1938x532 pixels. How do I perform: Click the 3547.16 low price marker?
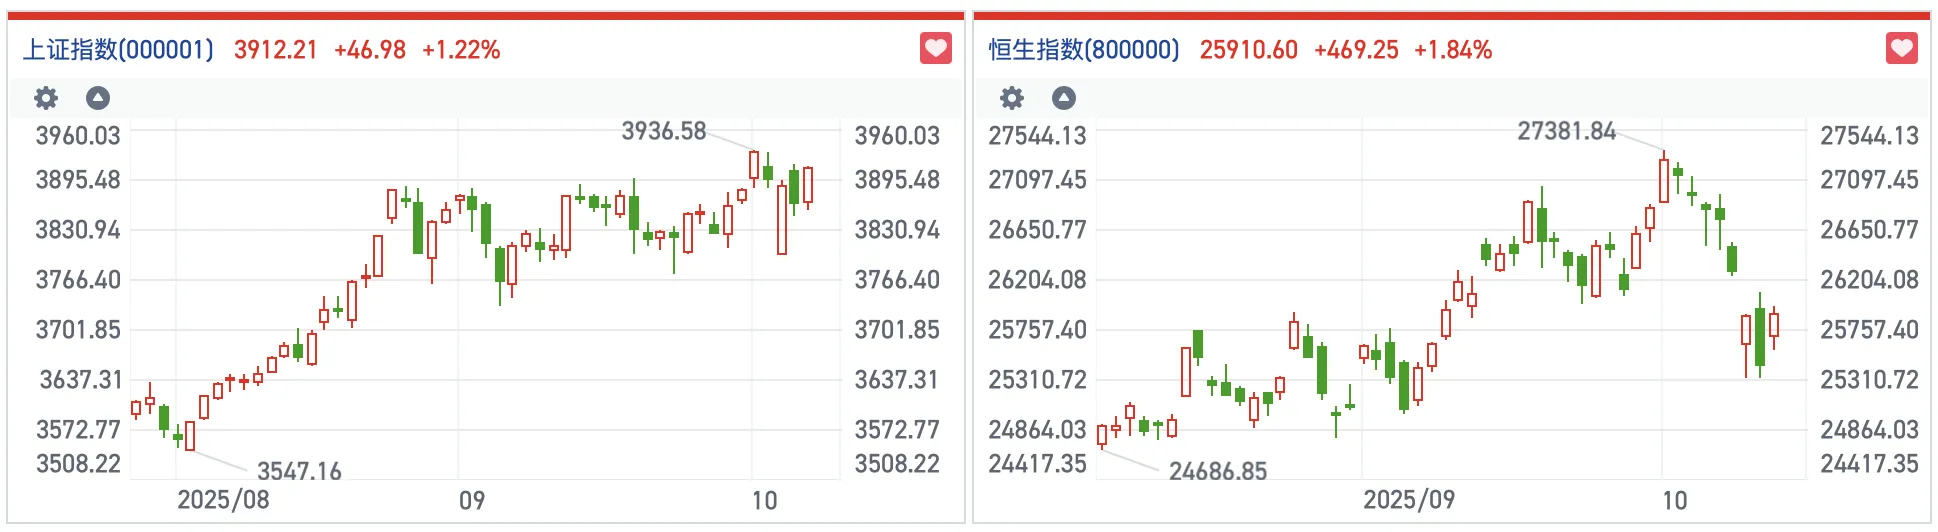click(x=299, y=471)
